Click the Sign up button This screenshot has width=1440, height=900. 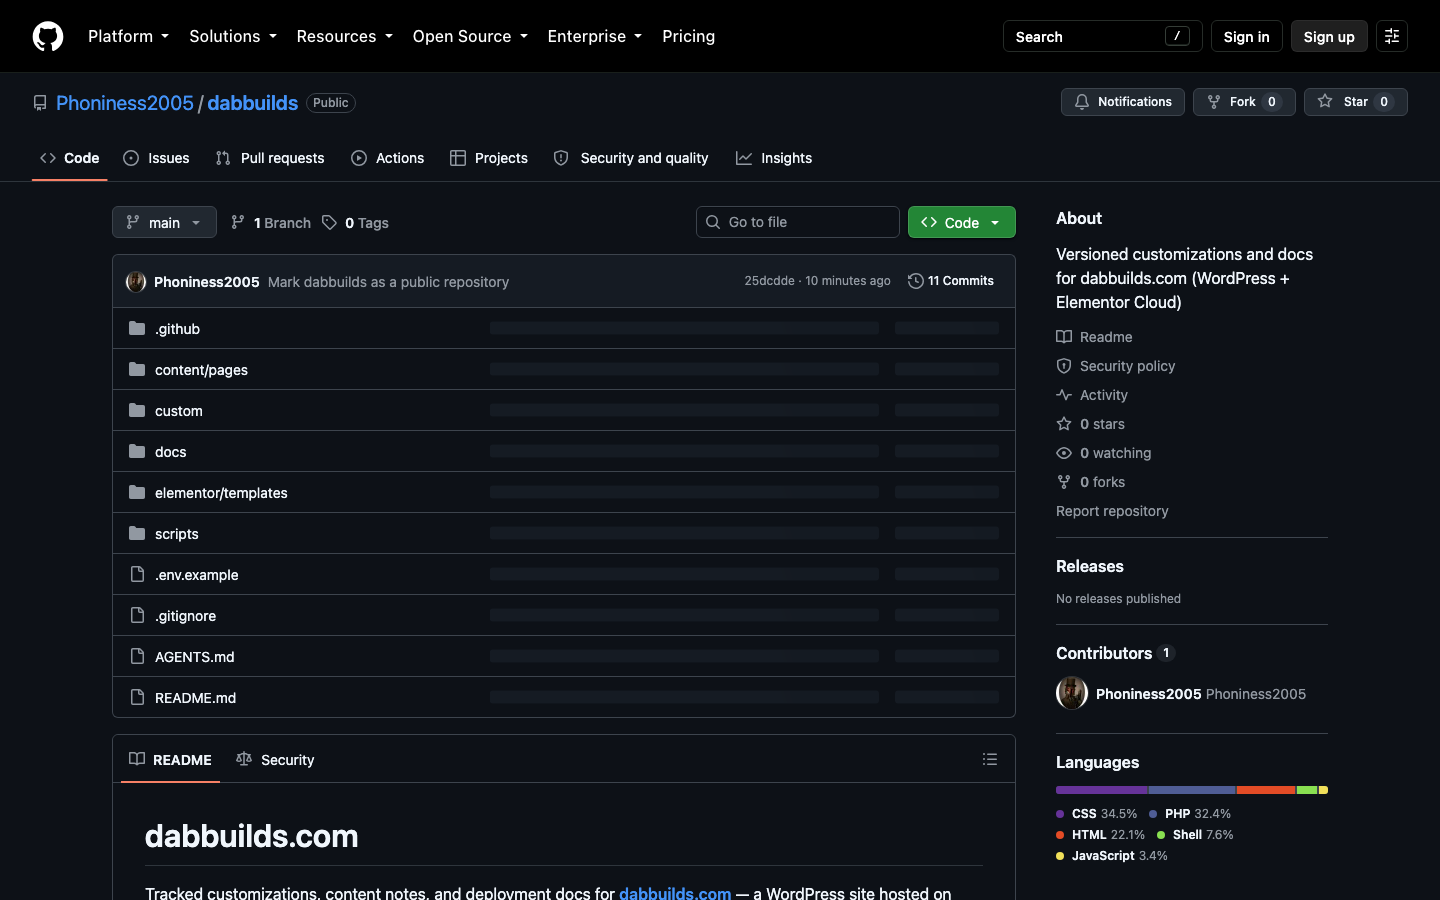point(1329,36)
